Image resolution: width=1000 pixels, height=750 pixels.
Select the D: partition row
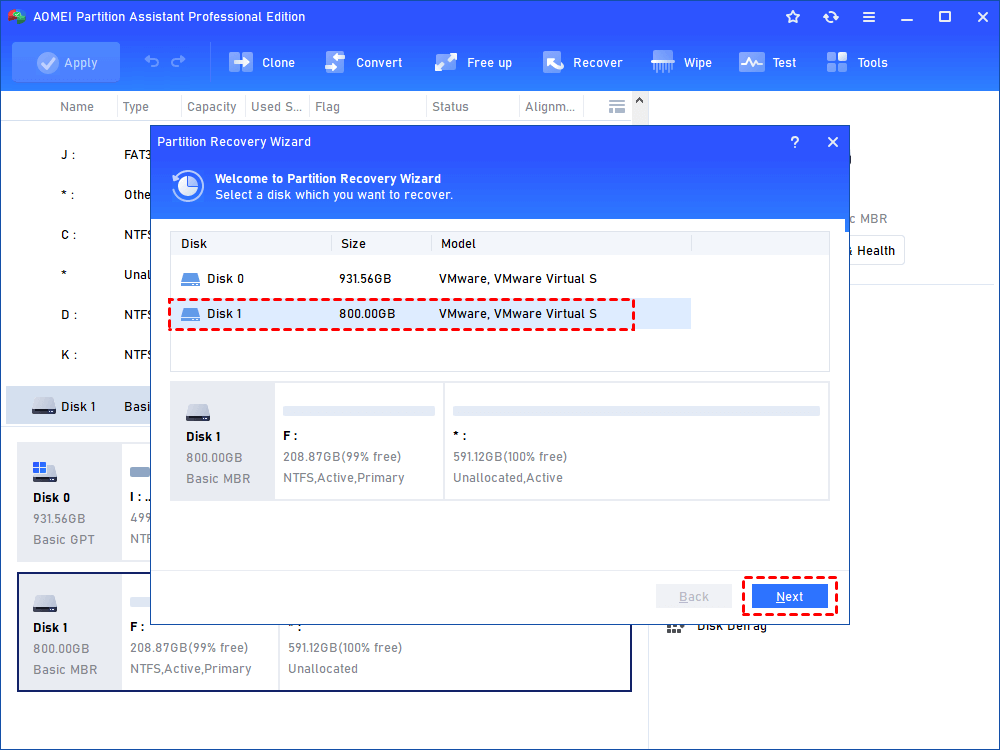(x=78, y=314)
